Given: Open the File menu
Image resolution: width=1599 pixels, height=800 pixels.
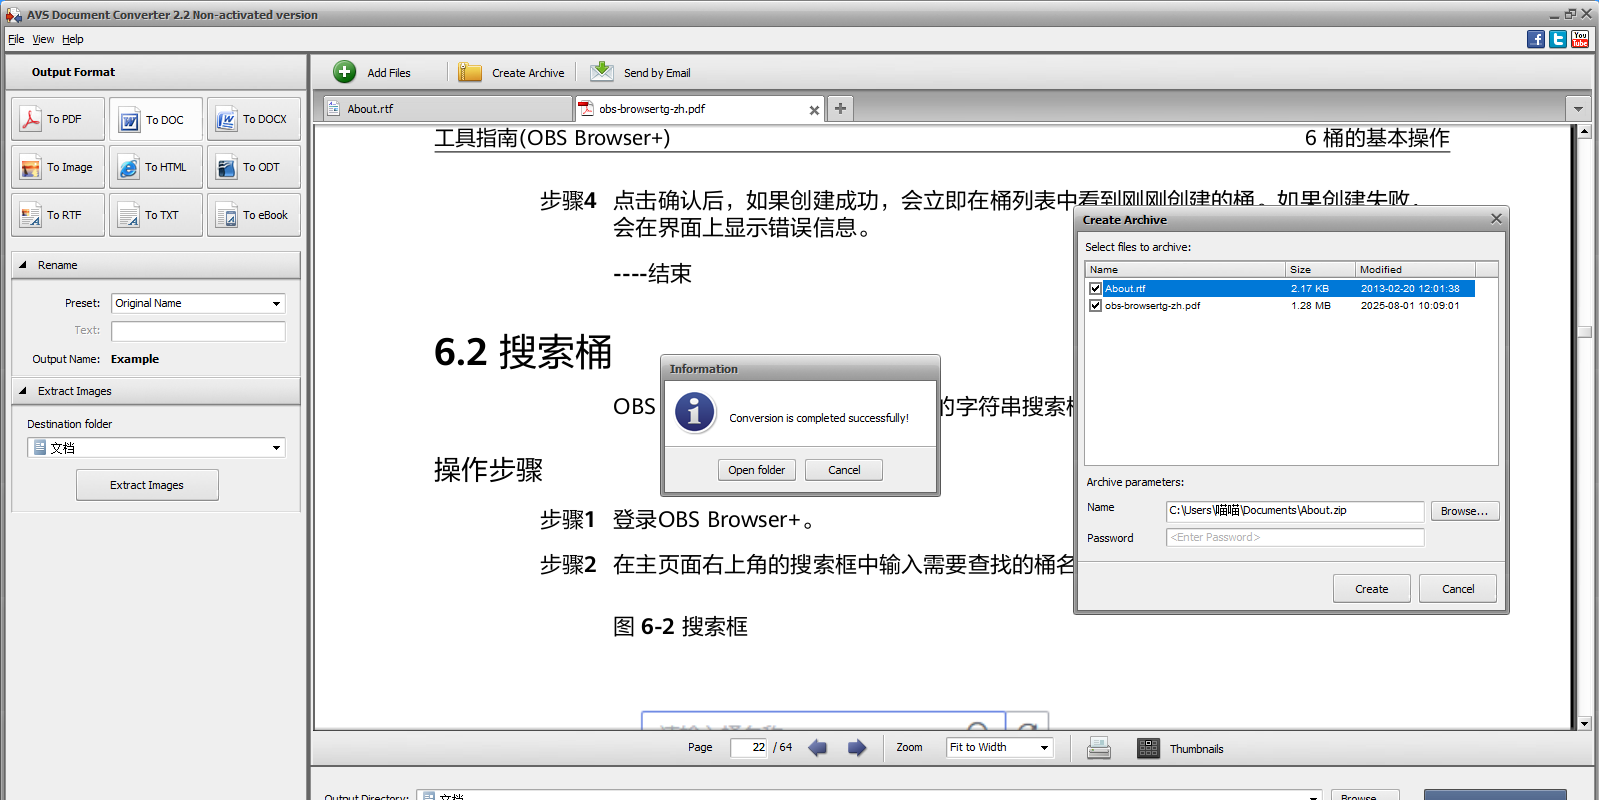Looking at the screenshot, I should click(16, 39).
